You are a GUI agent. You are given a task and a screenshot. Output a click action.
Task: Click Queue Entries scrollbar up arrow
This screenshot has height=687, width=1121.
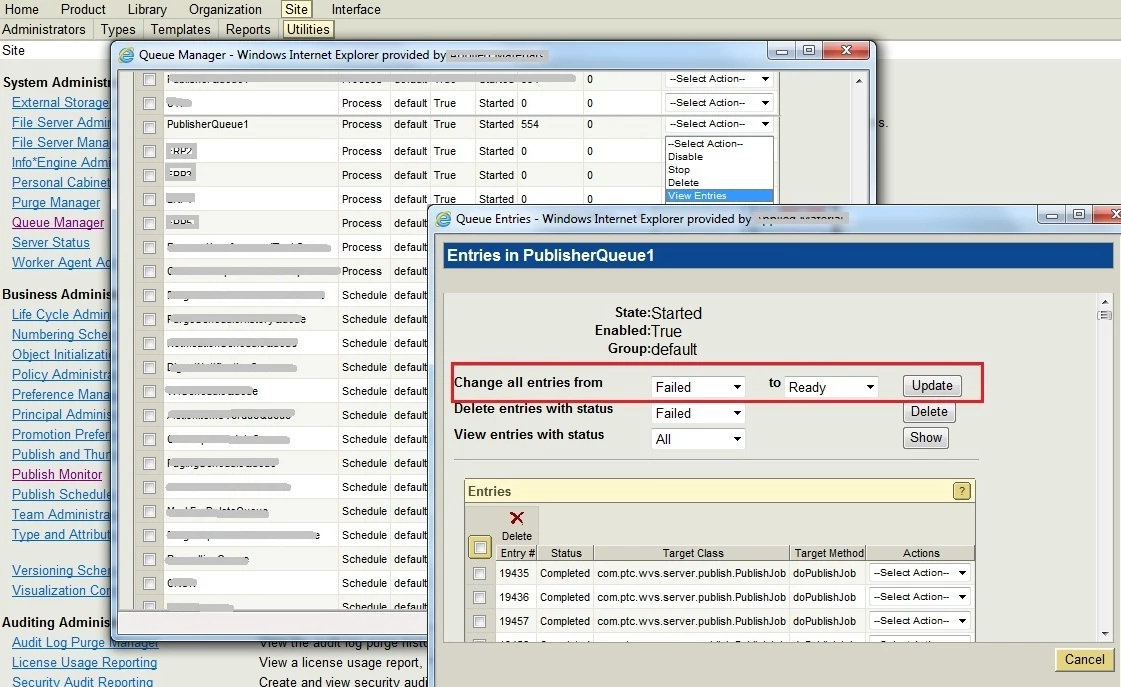point(1105,302)
